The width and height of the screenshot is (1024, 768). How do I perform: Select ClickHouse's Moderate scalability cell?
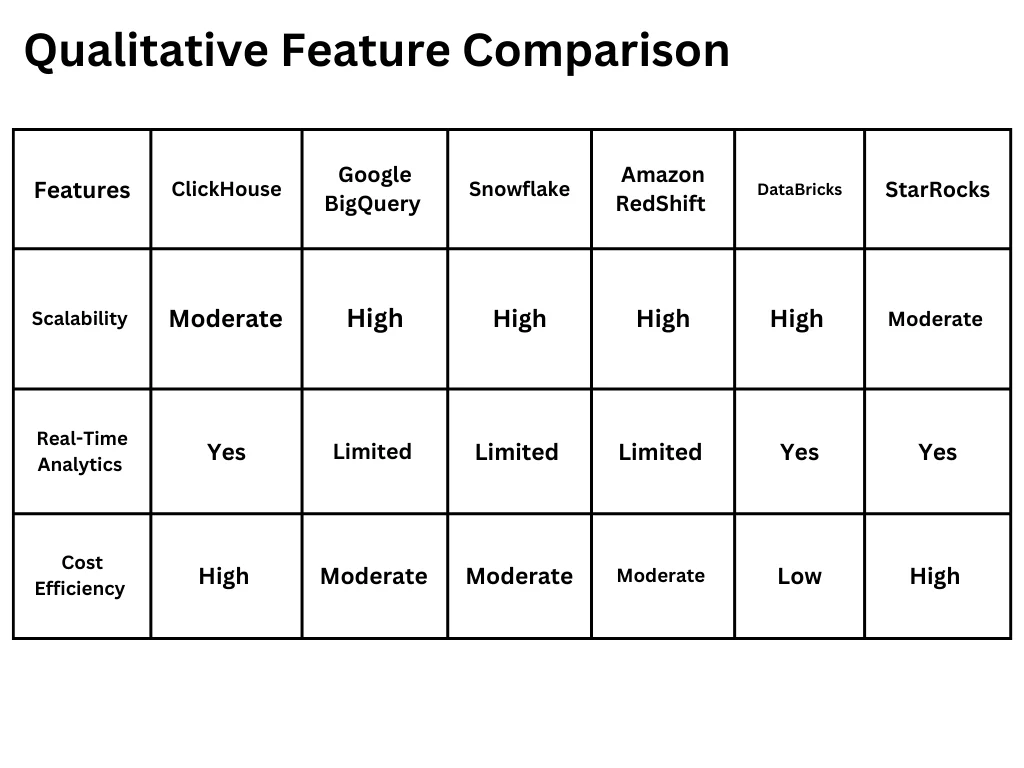click(226, 319)
